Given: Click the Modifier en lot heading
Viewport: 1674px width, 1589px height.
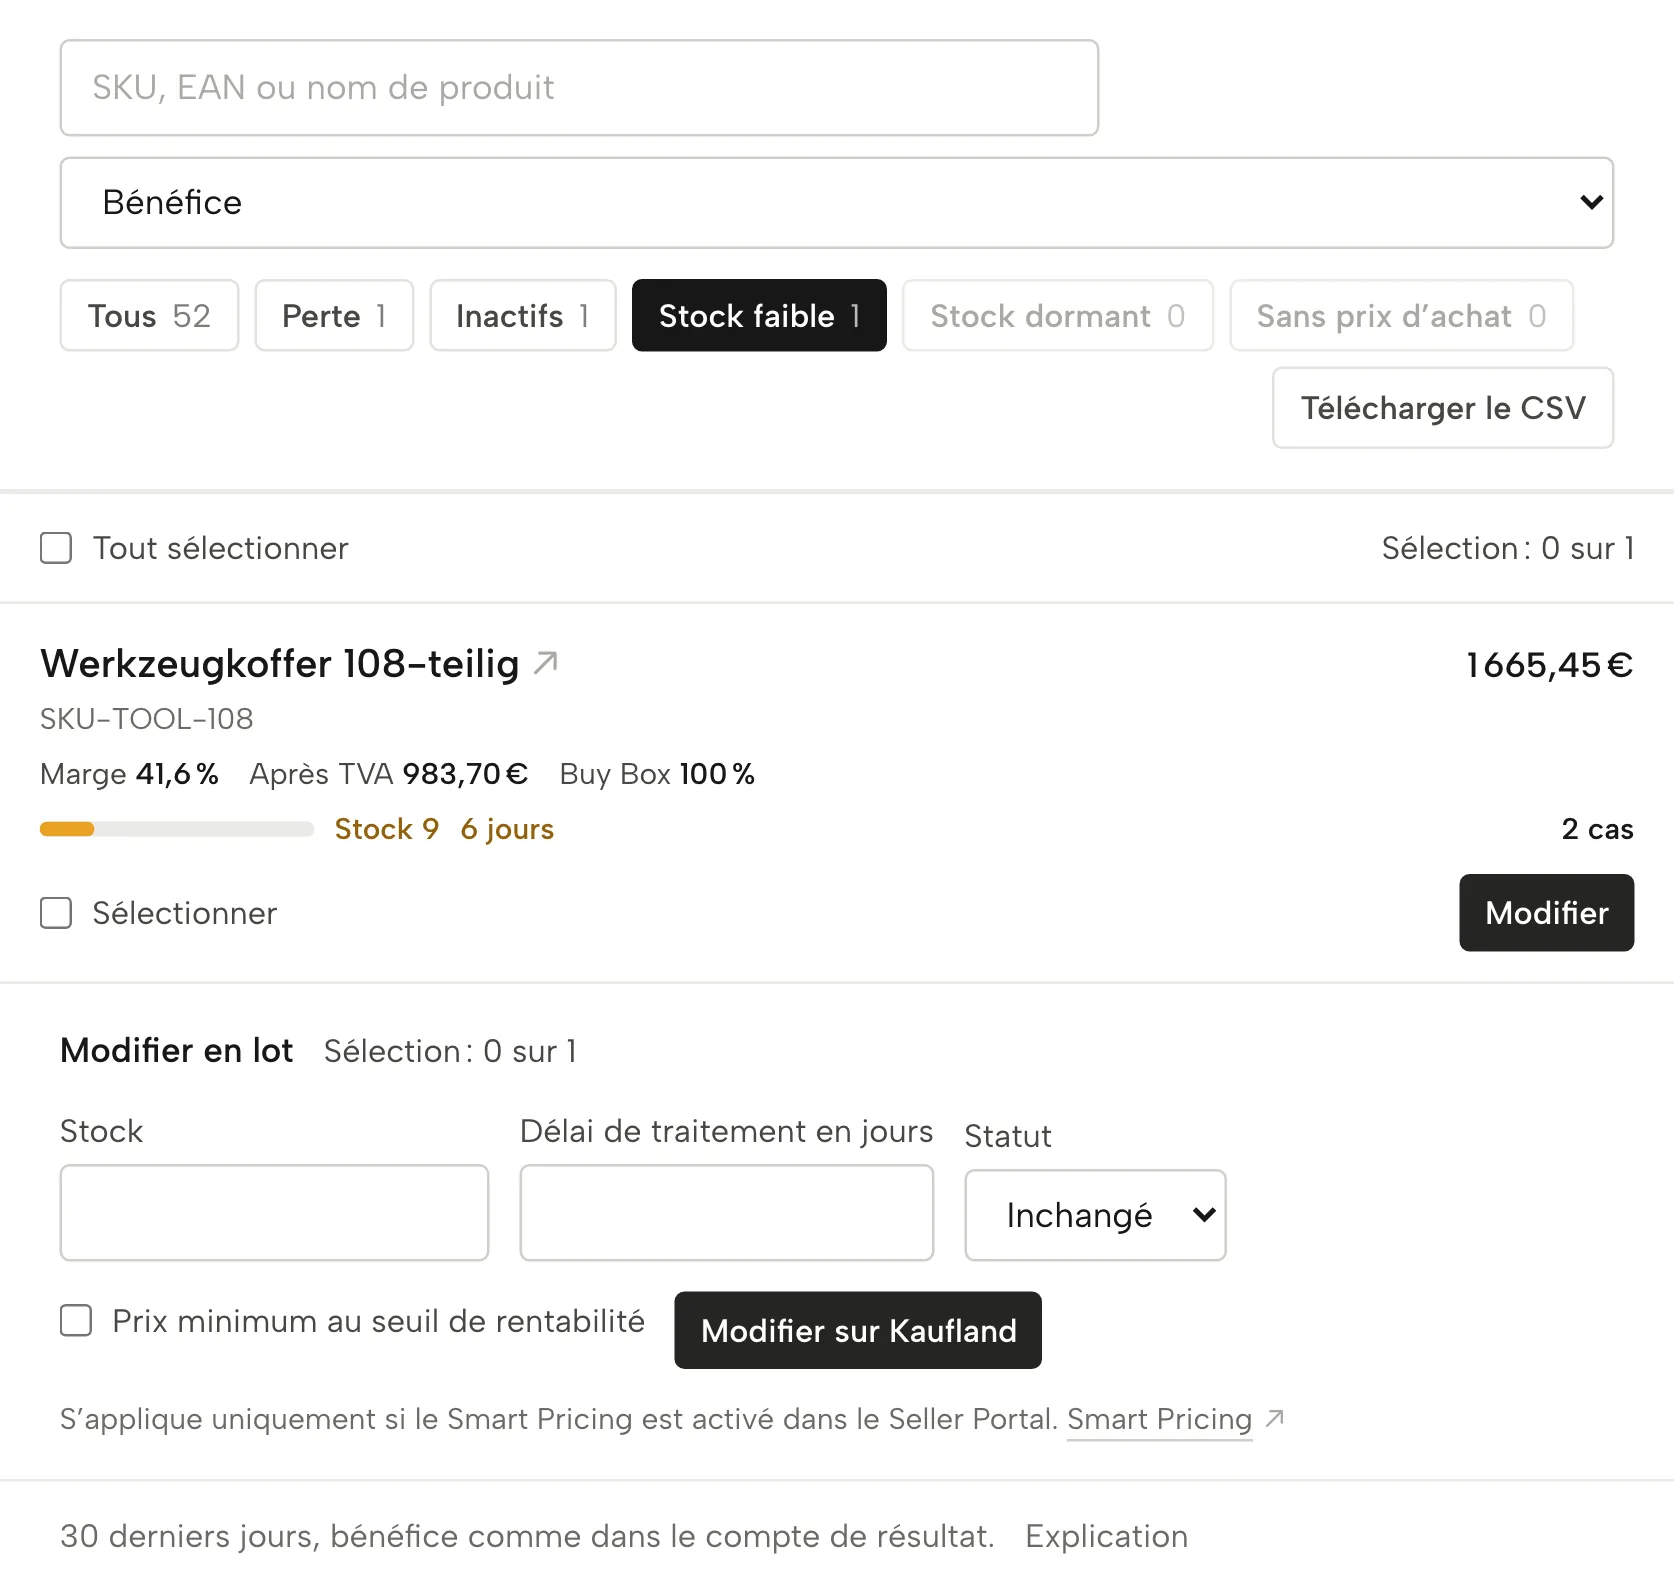Looking at the screenshot, I should coord(177,1050).
